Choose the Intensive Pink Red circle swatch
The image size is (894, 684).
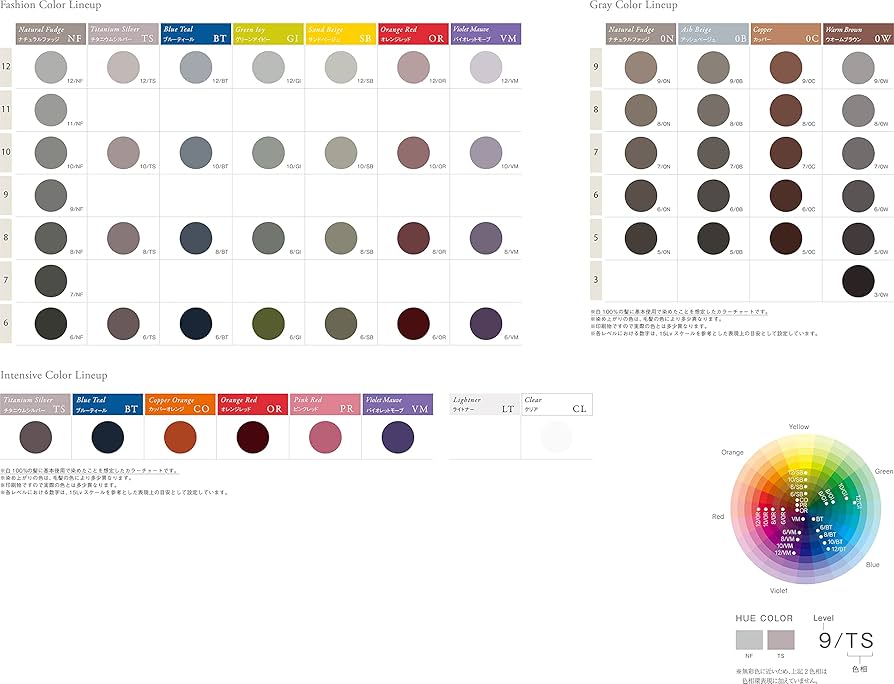point(325,437)
